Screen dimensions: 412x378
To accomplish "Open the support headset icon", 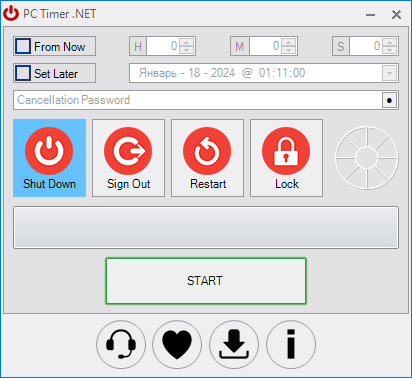I will tap(121, 345).
